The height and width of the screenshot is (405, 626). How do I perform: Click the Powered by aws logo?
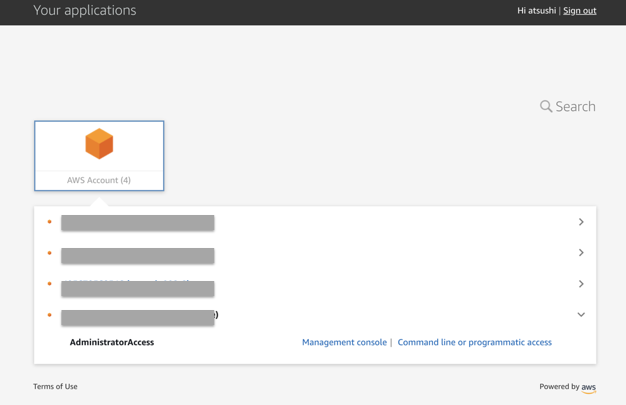[x=588, y=387]
